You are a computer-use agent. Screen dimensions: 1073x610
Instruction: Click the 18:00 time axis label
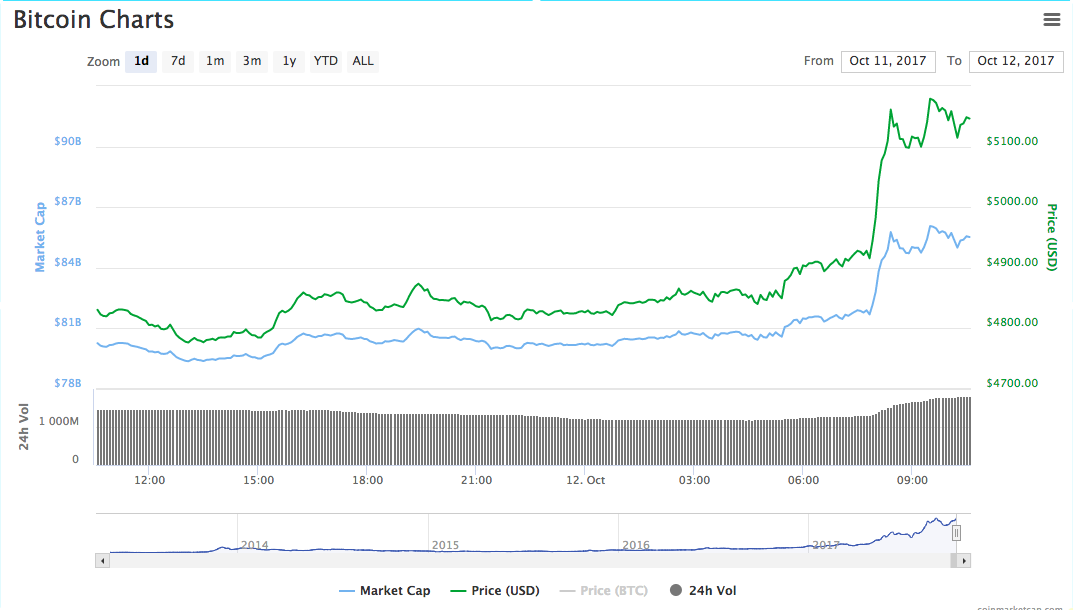(367, 480)
